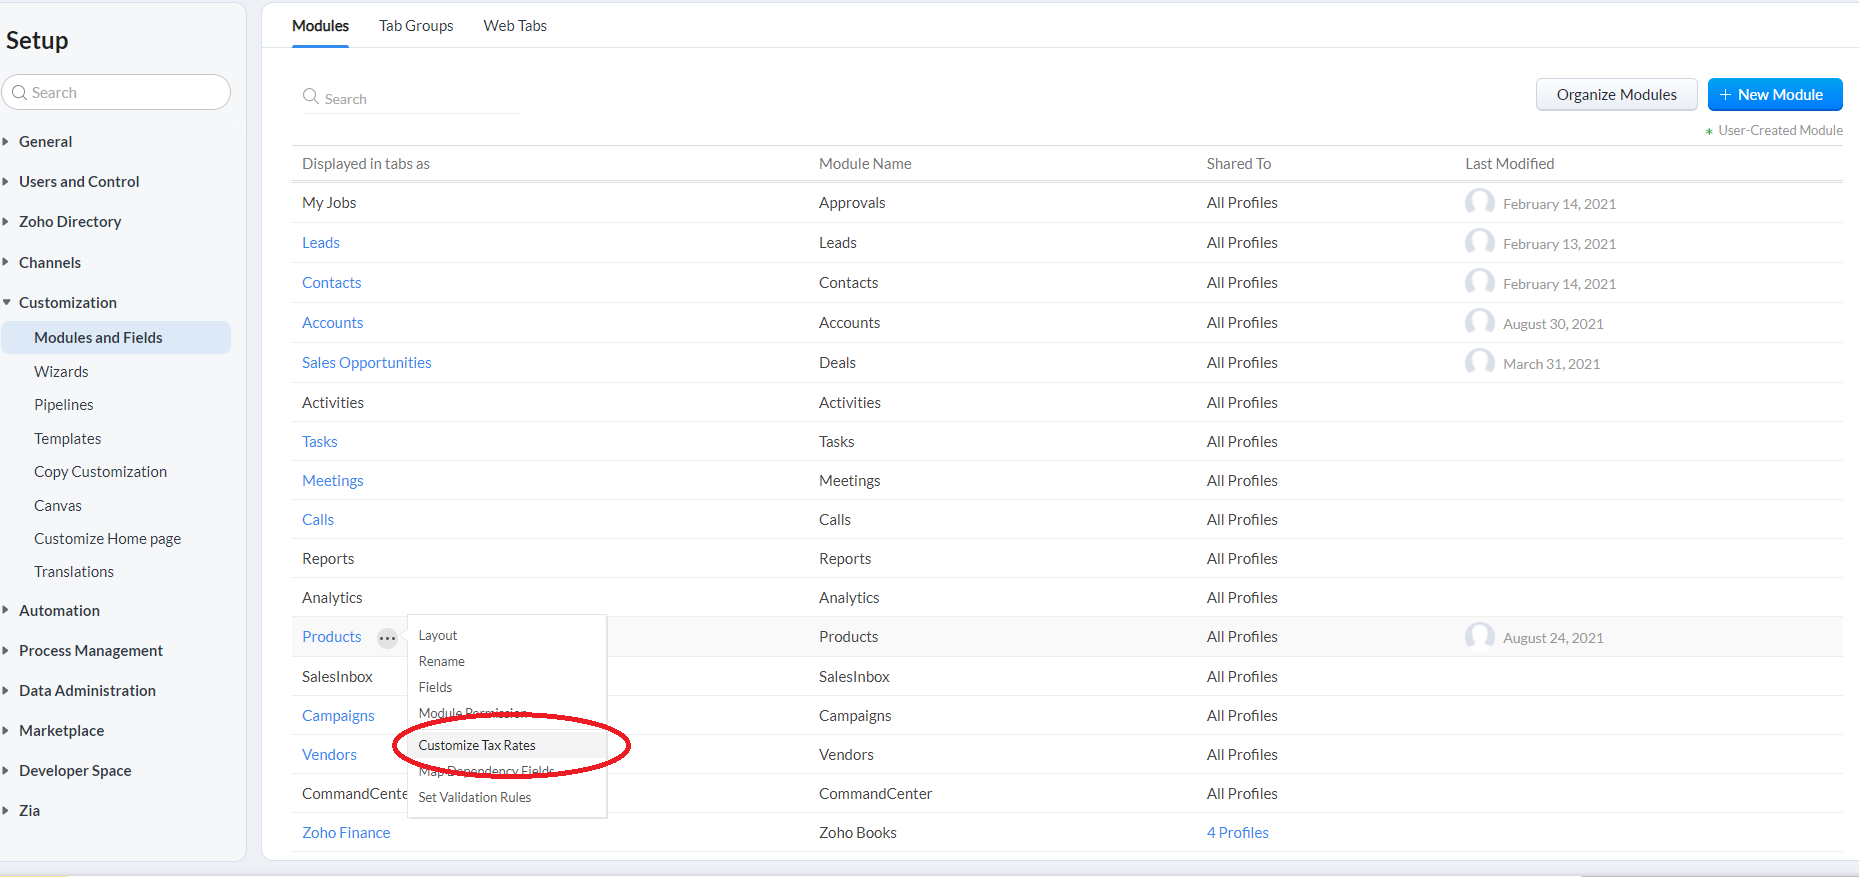Click the avatar icon in the Deals row
Screen dimensions: 1859x877
[x=1479, y=363]
